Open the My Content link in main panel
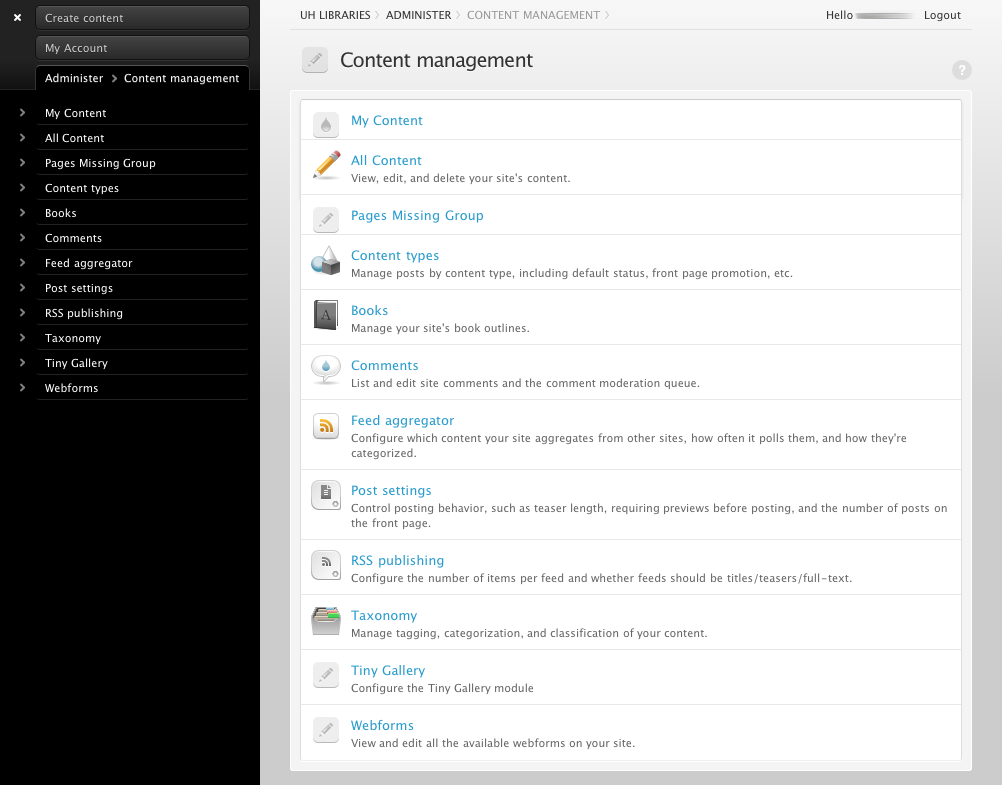1002x785 pixels. coord(387,120)
